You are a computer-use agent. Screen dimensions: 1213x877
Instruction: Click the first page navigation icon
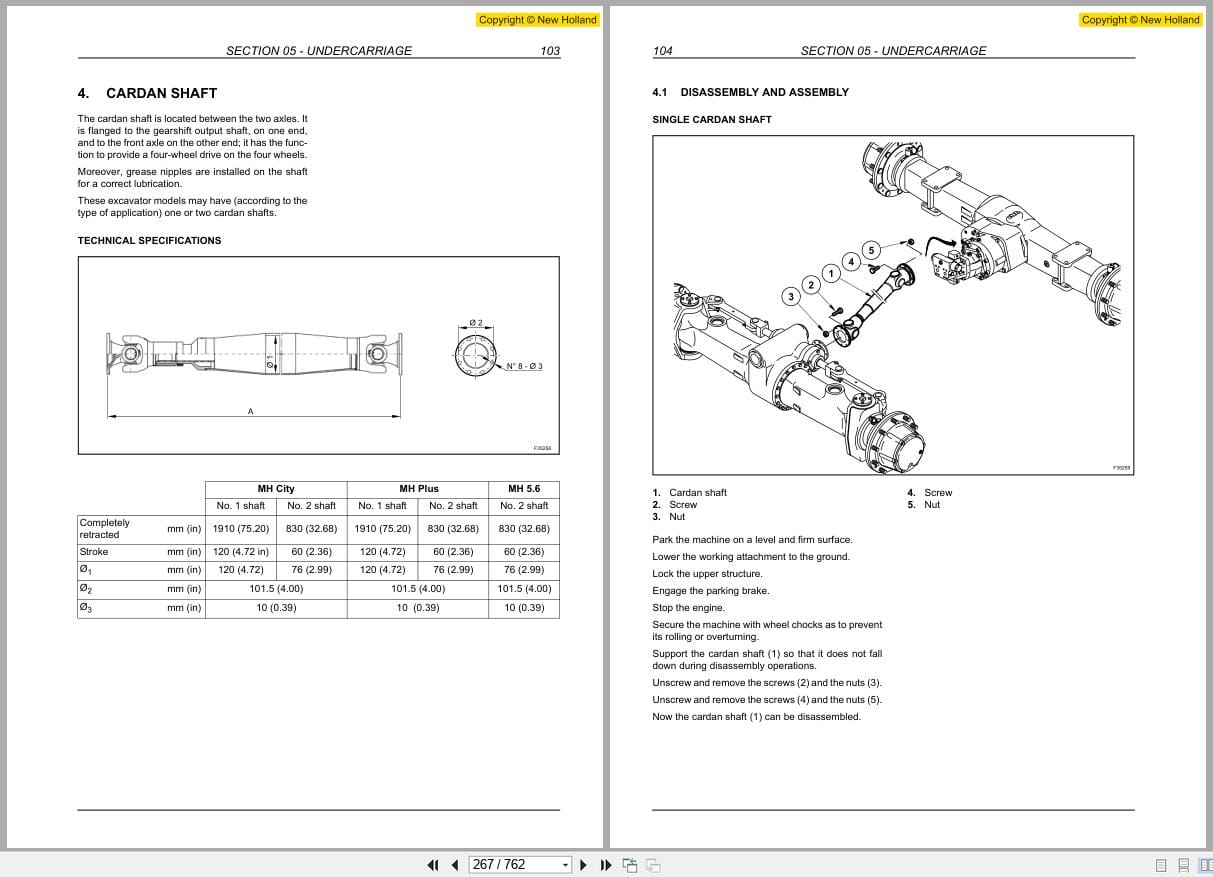[x=433, y=864]
